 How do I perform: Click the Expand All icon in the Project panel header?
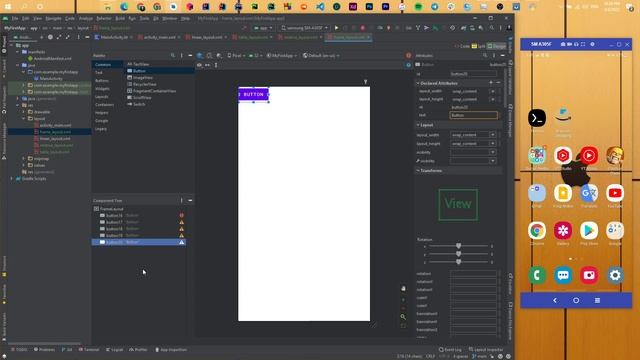(59, 37)
